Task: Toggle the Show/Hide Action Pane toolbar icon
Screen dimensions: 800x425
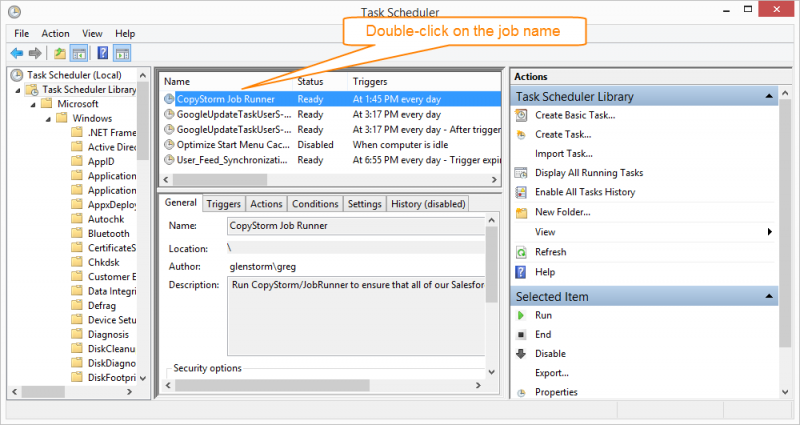Action: tap(122, 53)
